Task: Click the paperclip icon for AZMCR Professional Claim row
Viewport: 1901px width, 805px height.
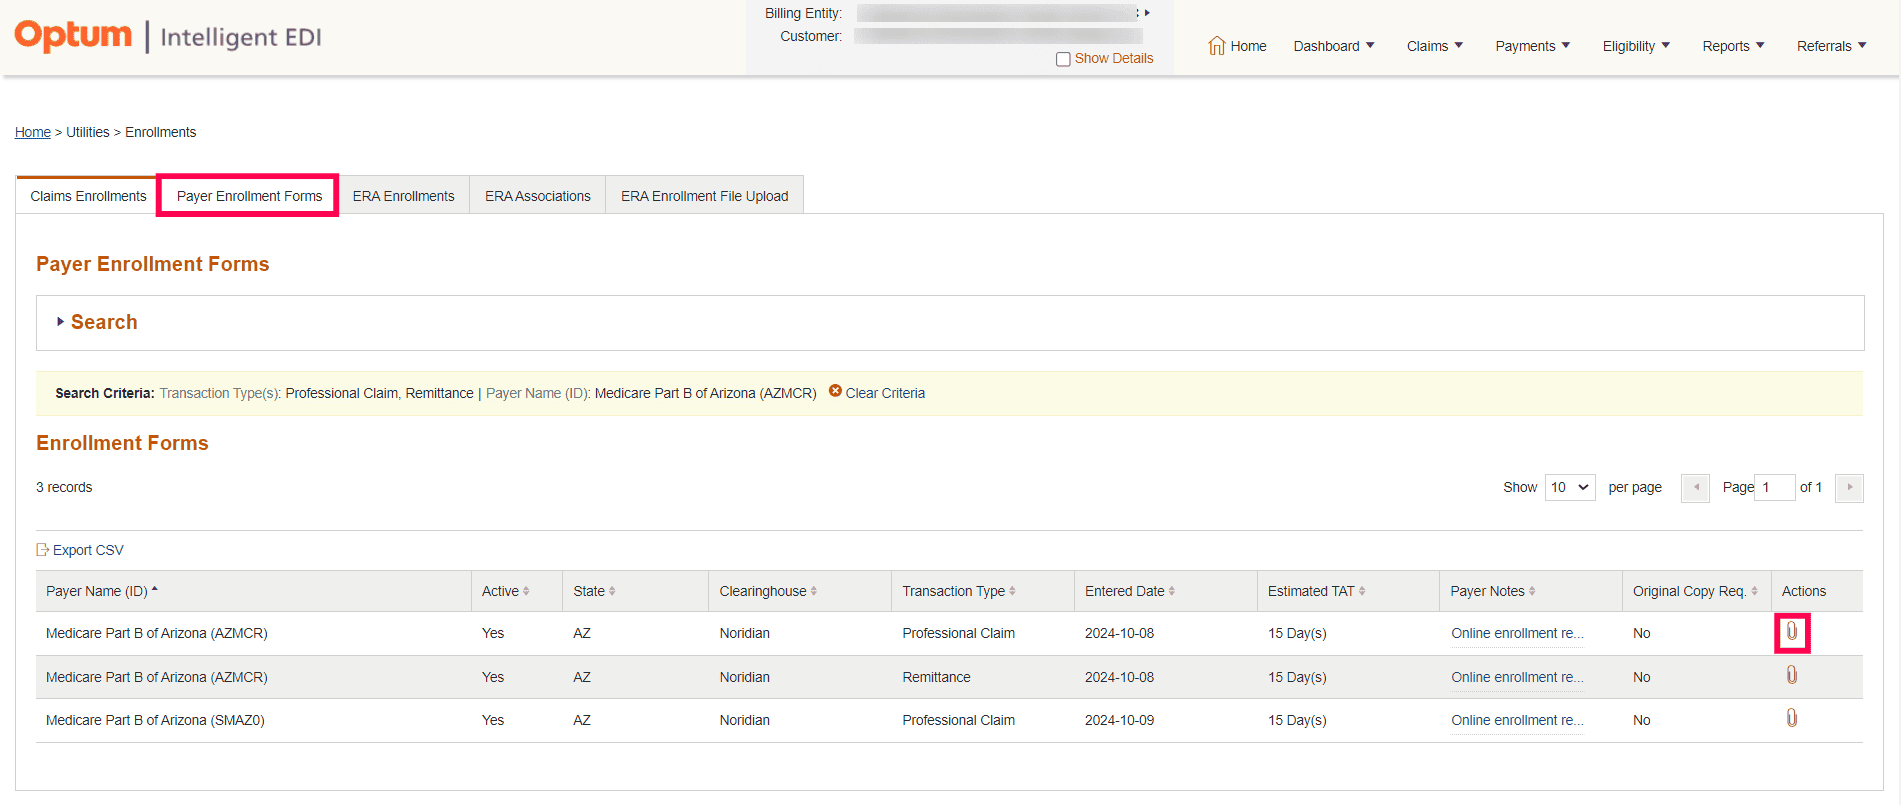Action: (1791, 632)
